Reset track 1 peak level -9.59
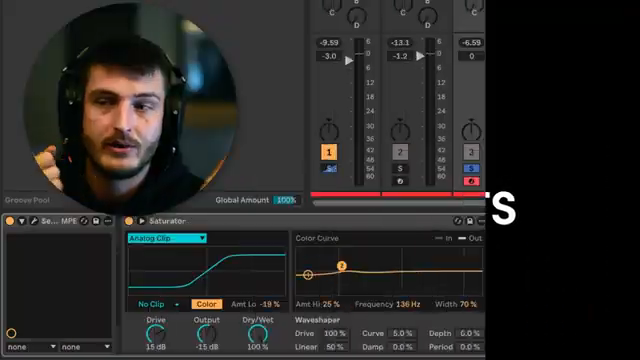 [329, 42]
